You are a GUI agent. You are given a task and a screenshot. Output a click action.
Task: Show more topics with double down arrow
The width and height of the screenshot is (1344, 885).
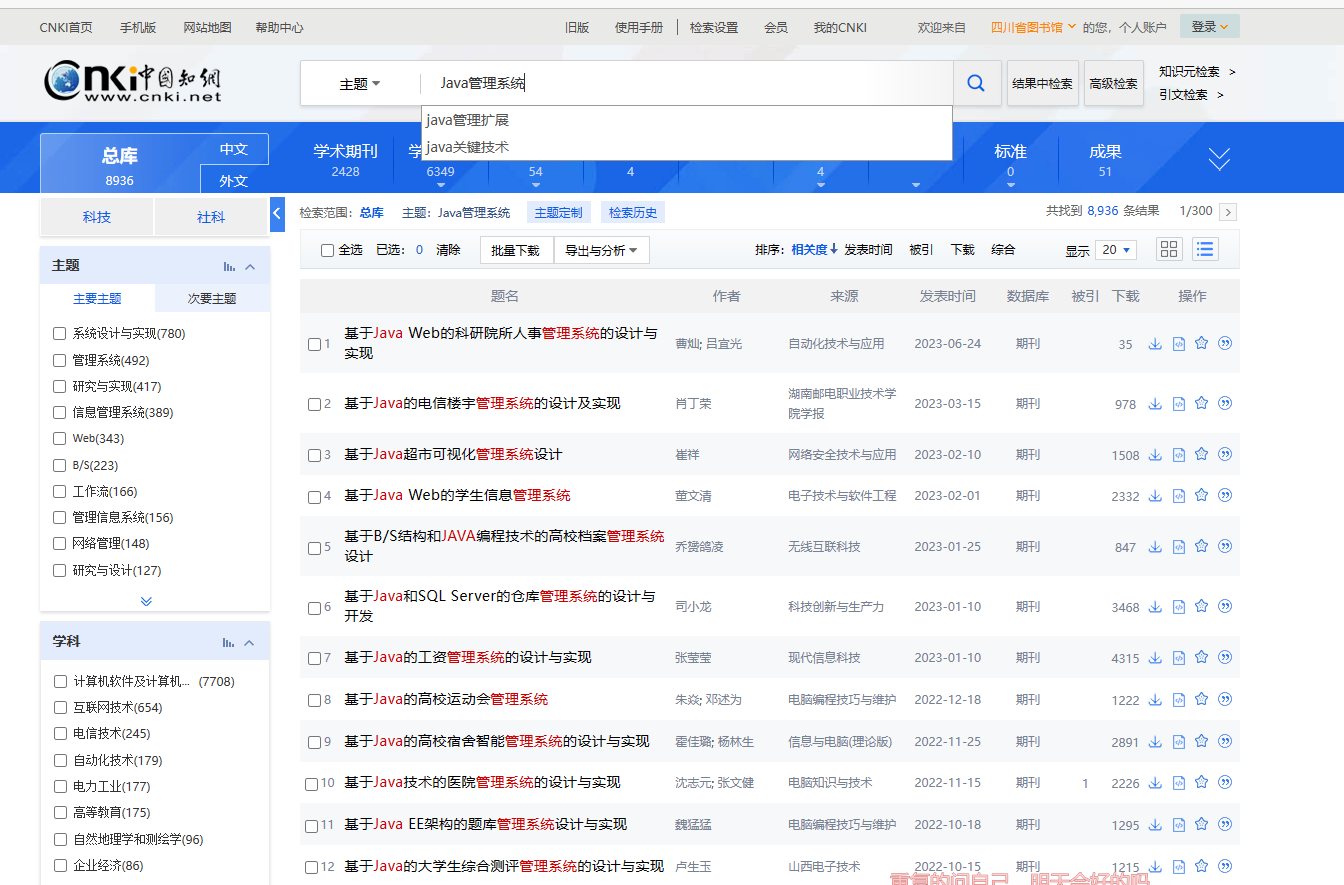[146, 601]
